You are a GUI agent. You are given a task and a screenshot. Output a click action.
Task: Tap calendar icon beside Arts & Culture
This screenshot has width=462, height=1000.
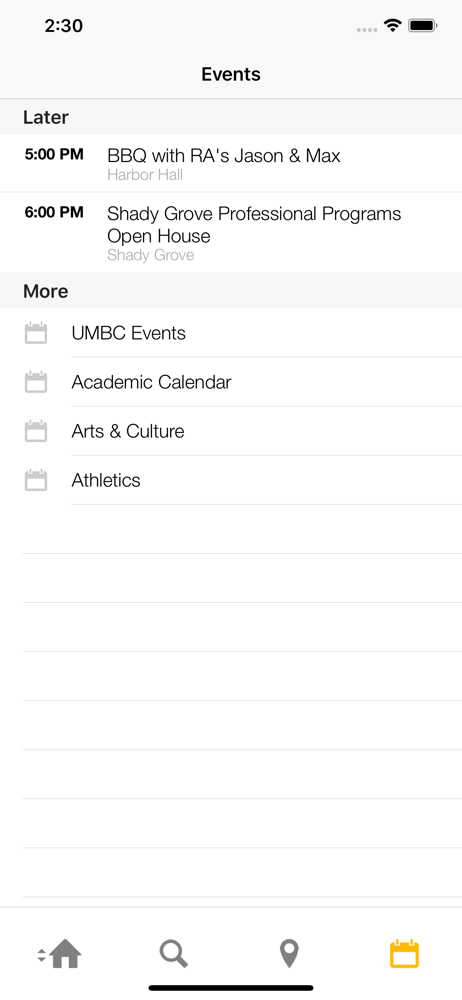36,431
